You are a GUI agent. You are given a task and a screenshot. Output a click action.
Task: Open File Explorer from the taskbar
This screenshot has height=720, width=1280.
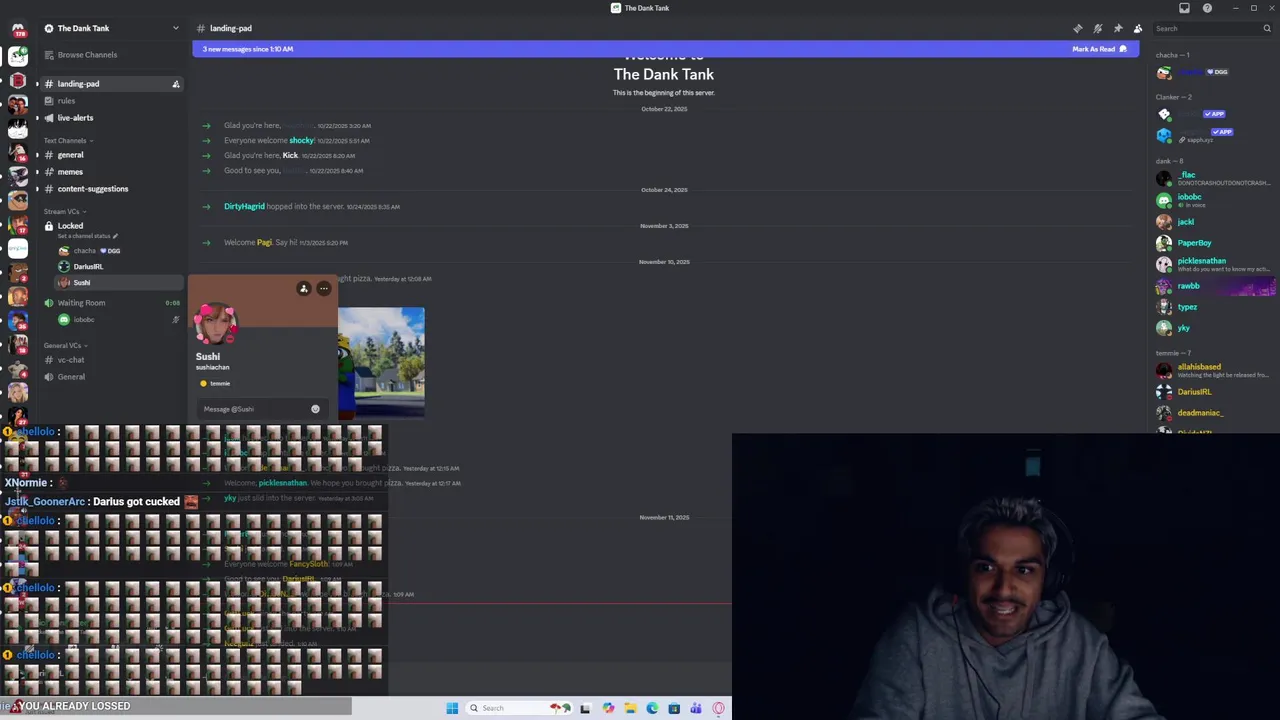[630, 708]
